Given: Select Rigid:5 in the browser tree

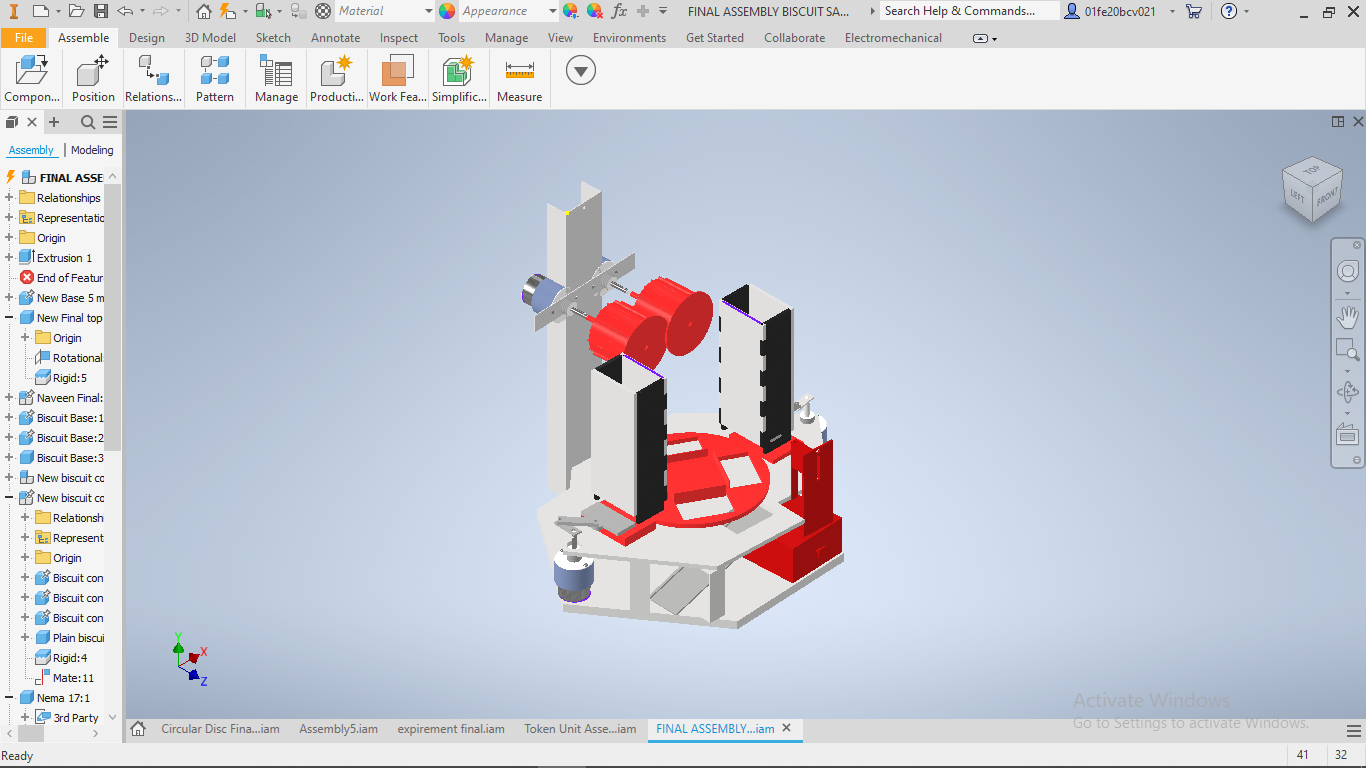Looking at the screenshot, I should pos(62,378).
